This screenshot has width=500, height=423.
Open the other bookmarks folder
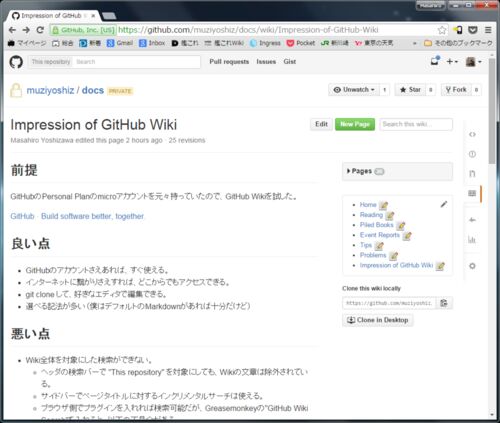[x=458, y=43]
